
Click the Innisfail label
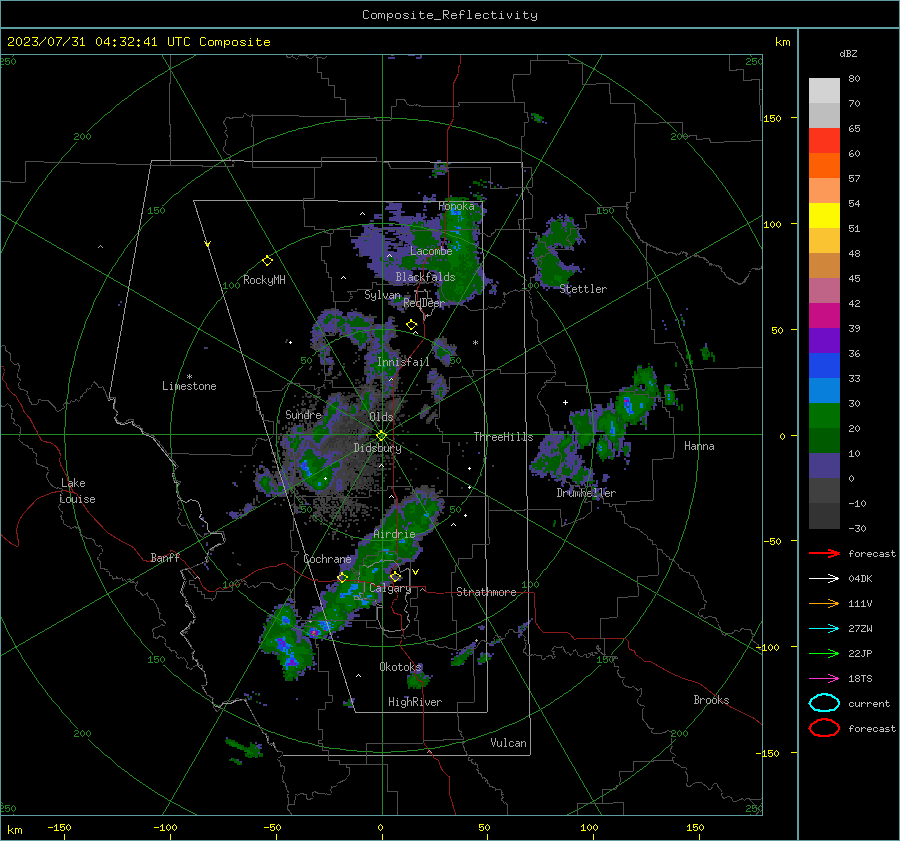point(403,362)
